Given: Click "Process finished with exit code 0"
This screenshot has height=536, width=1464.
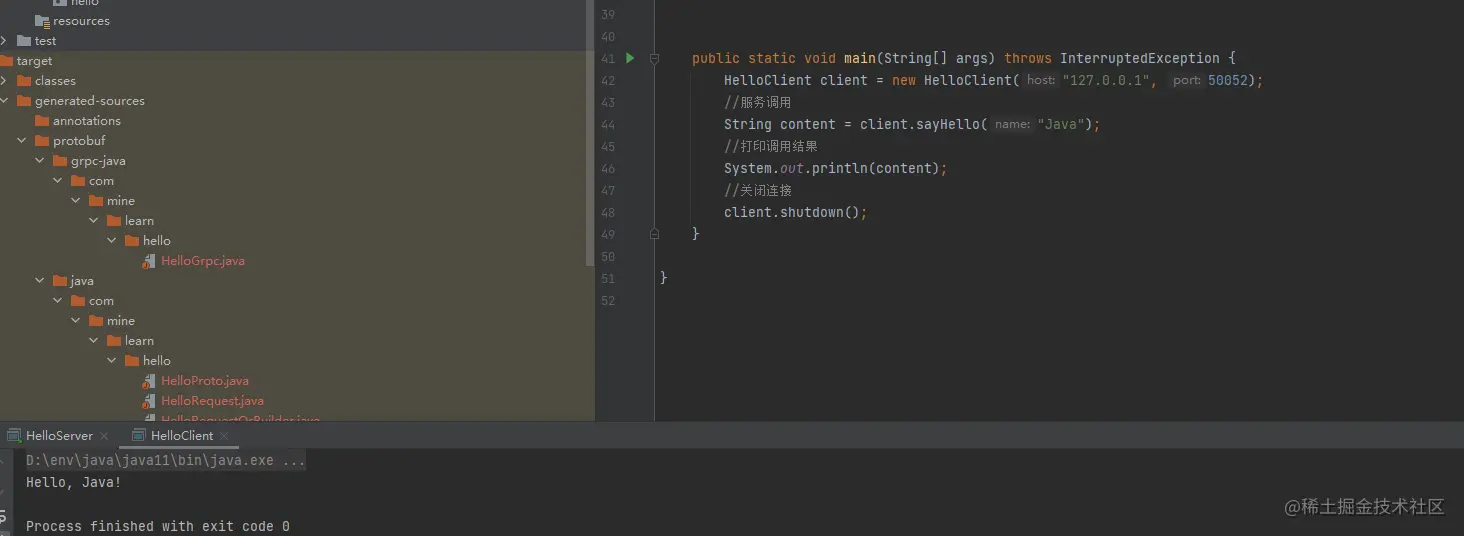Looking at the screenshot, I should coord(158,526).
